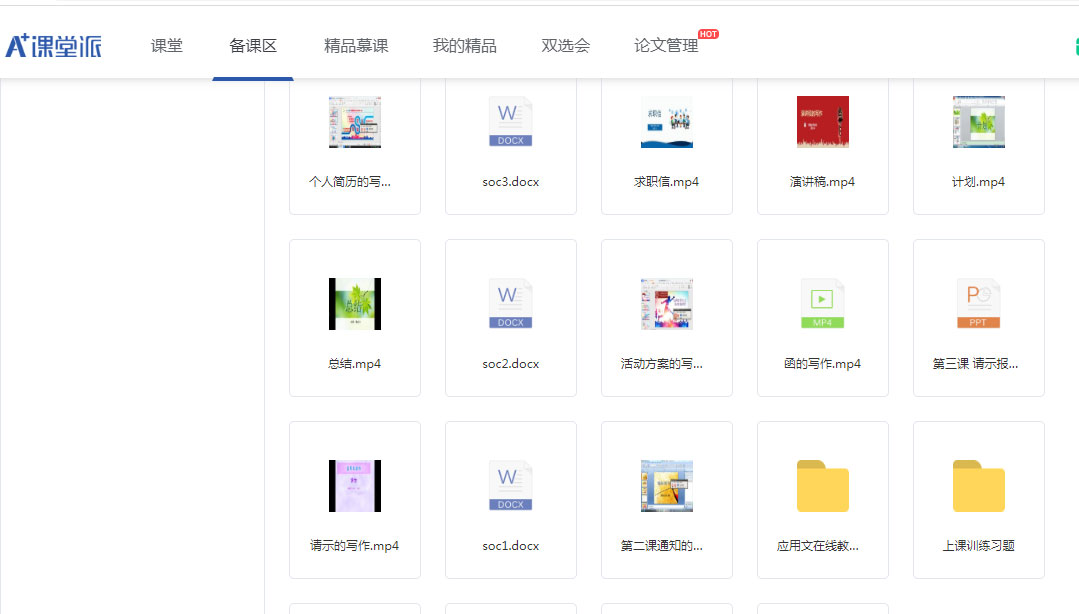Click the 请示的写作.mp4 file name
The width and height of the screenshot is (1079, 614).
coord(354,546)
